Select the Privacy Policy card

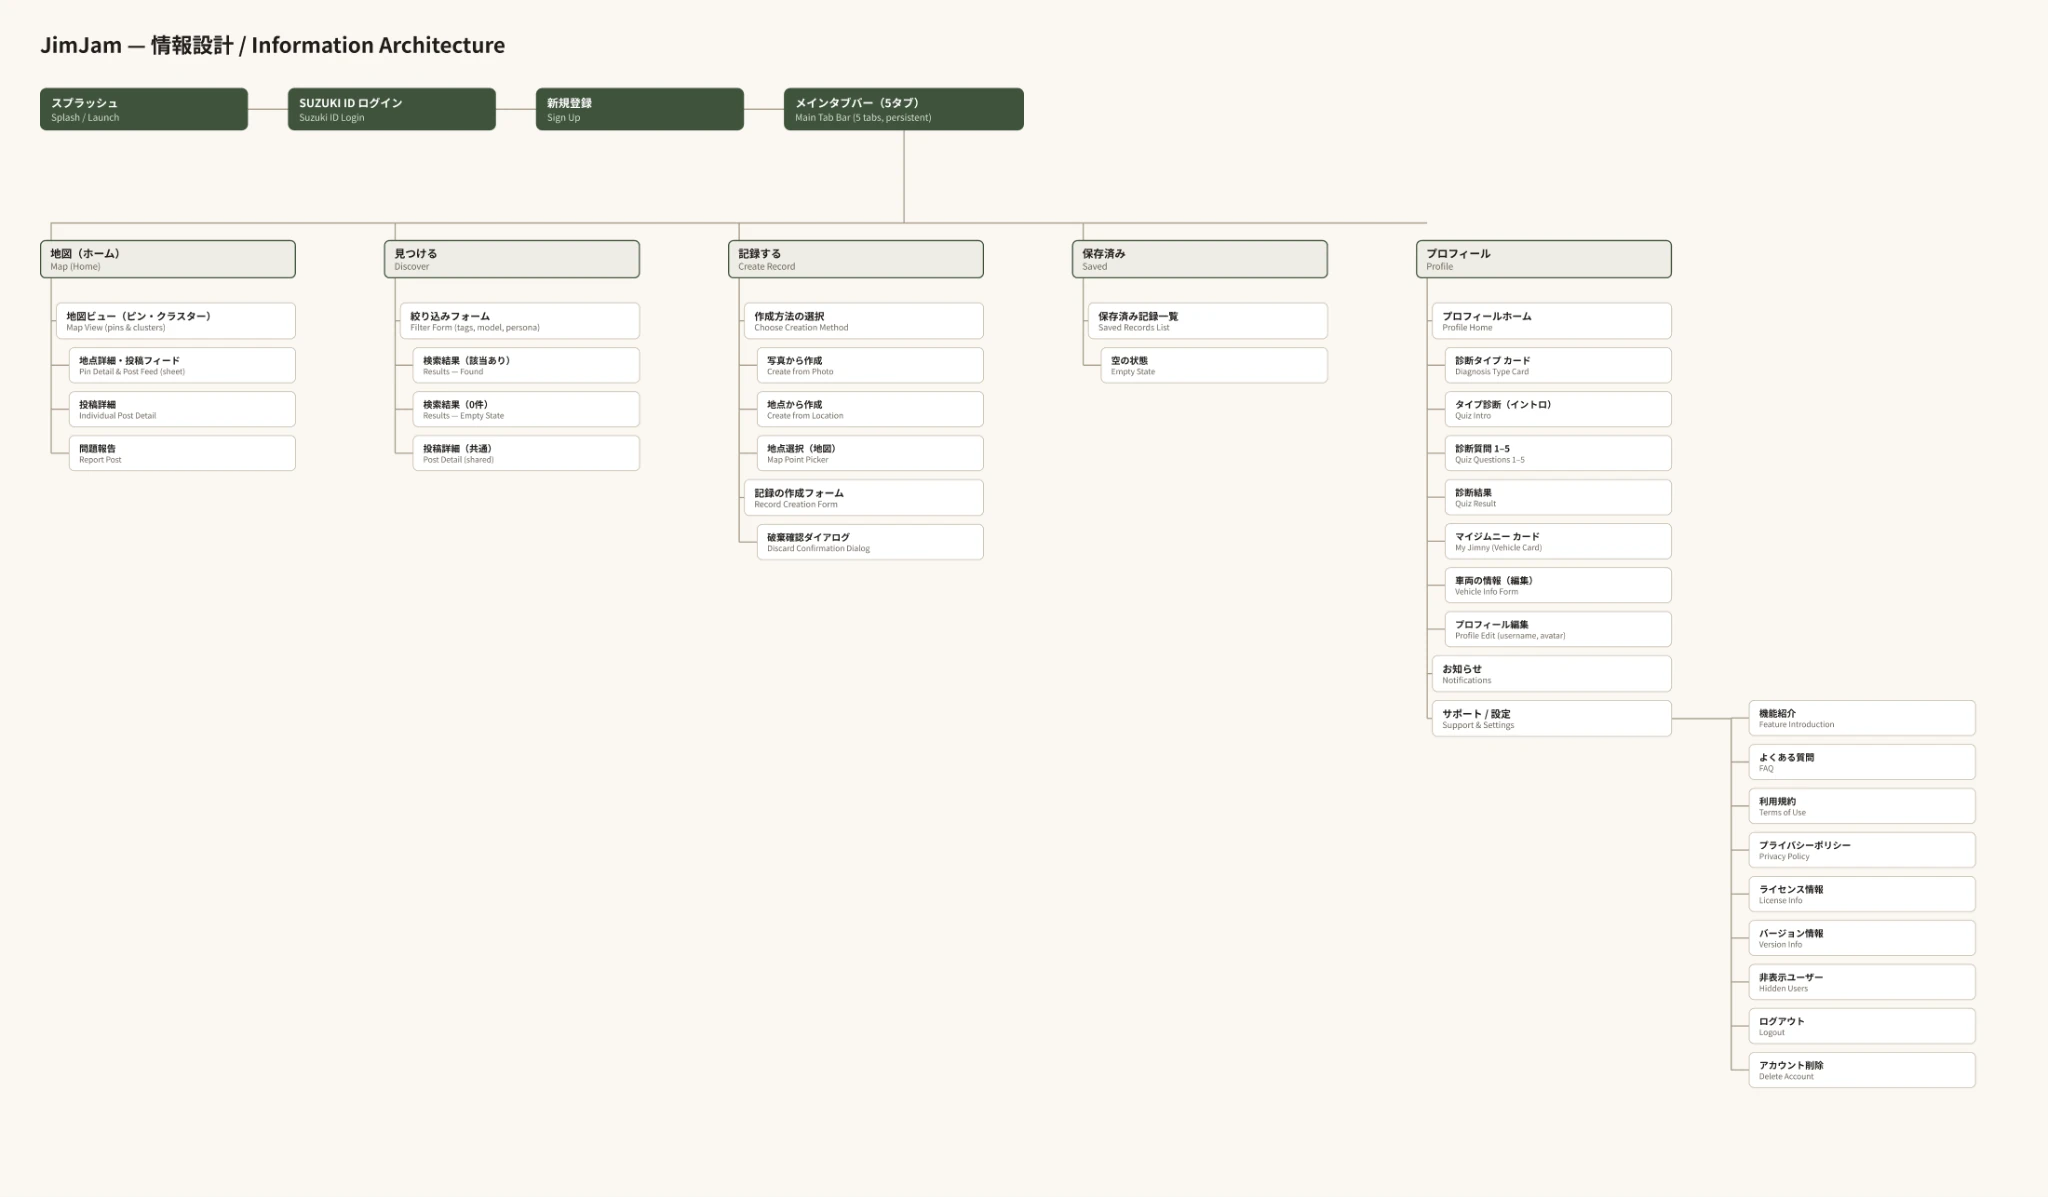(1862, 850)
